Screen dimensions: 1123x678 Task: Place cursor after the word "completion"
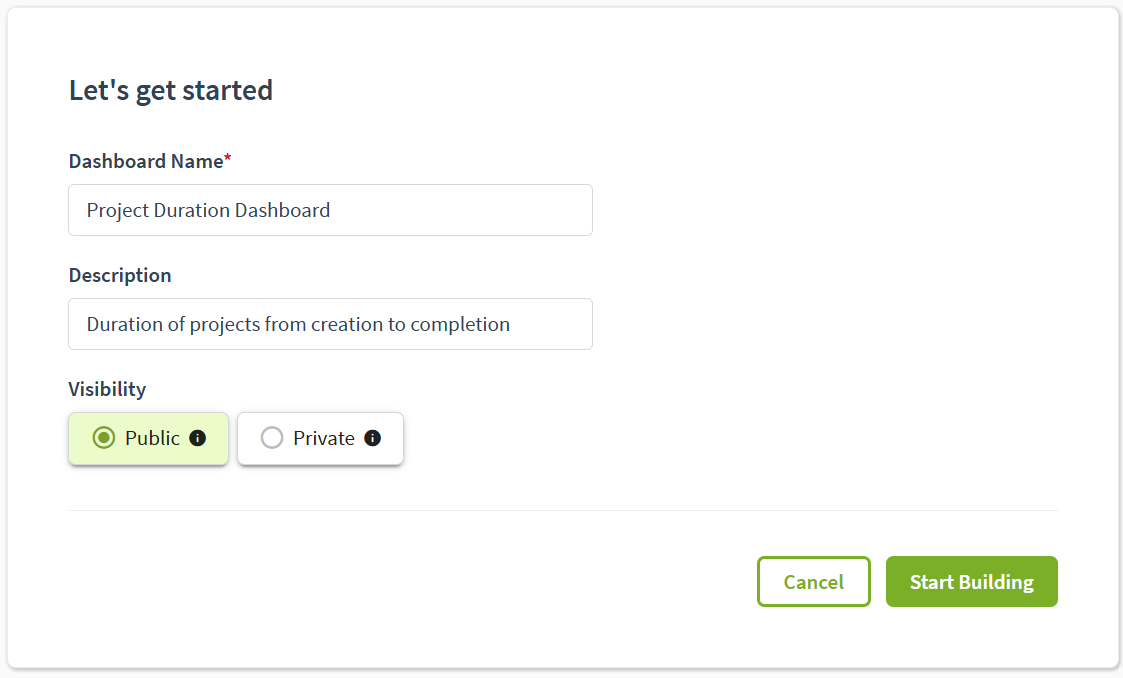pyautogui.click(x=512, y=324)
